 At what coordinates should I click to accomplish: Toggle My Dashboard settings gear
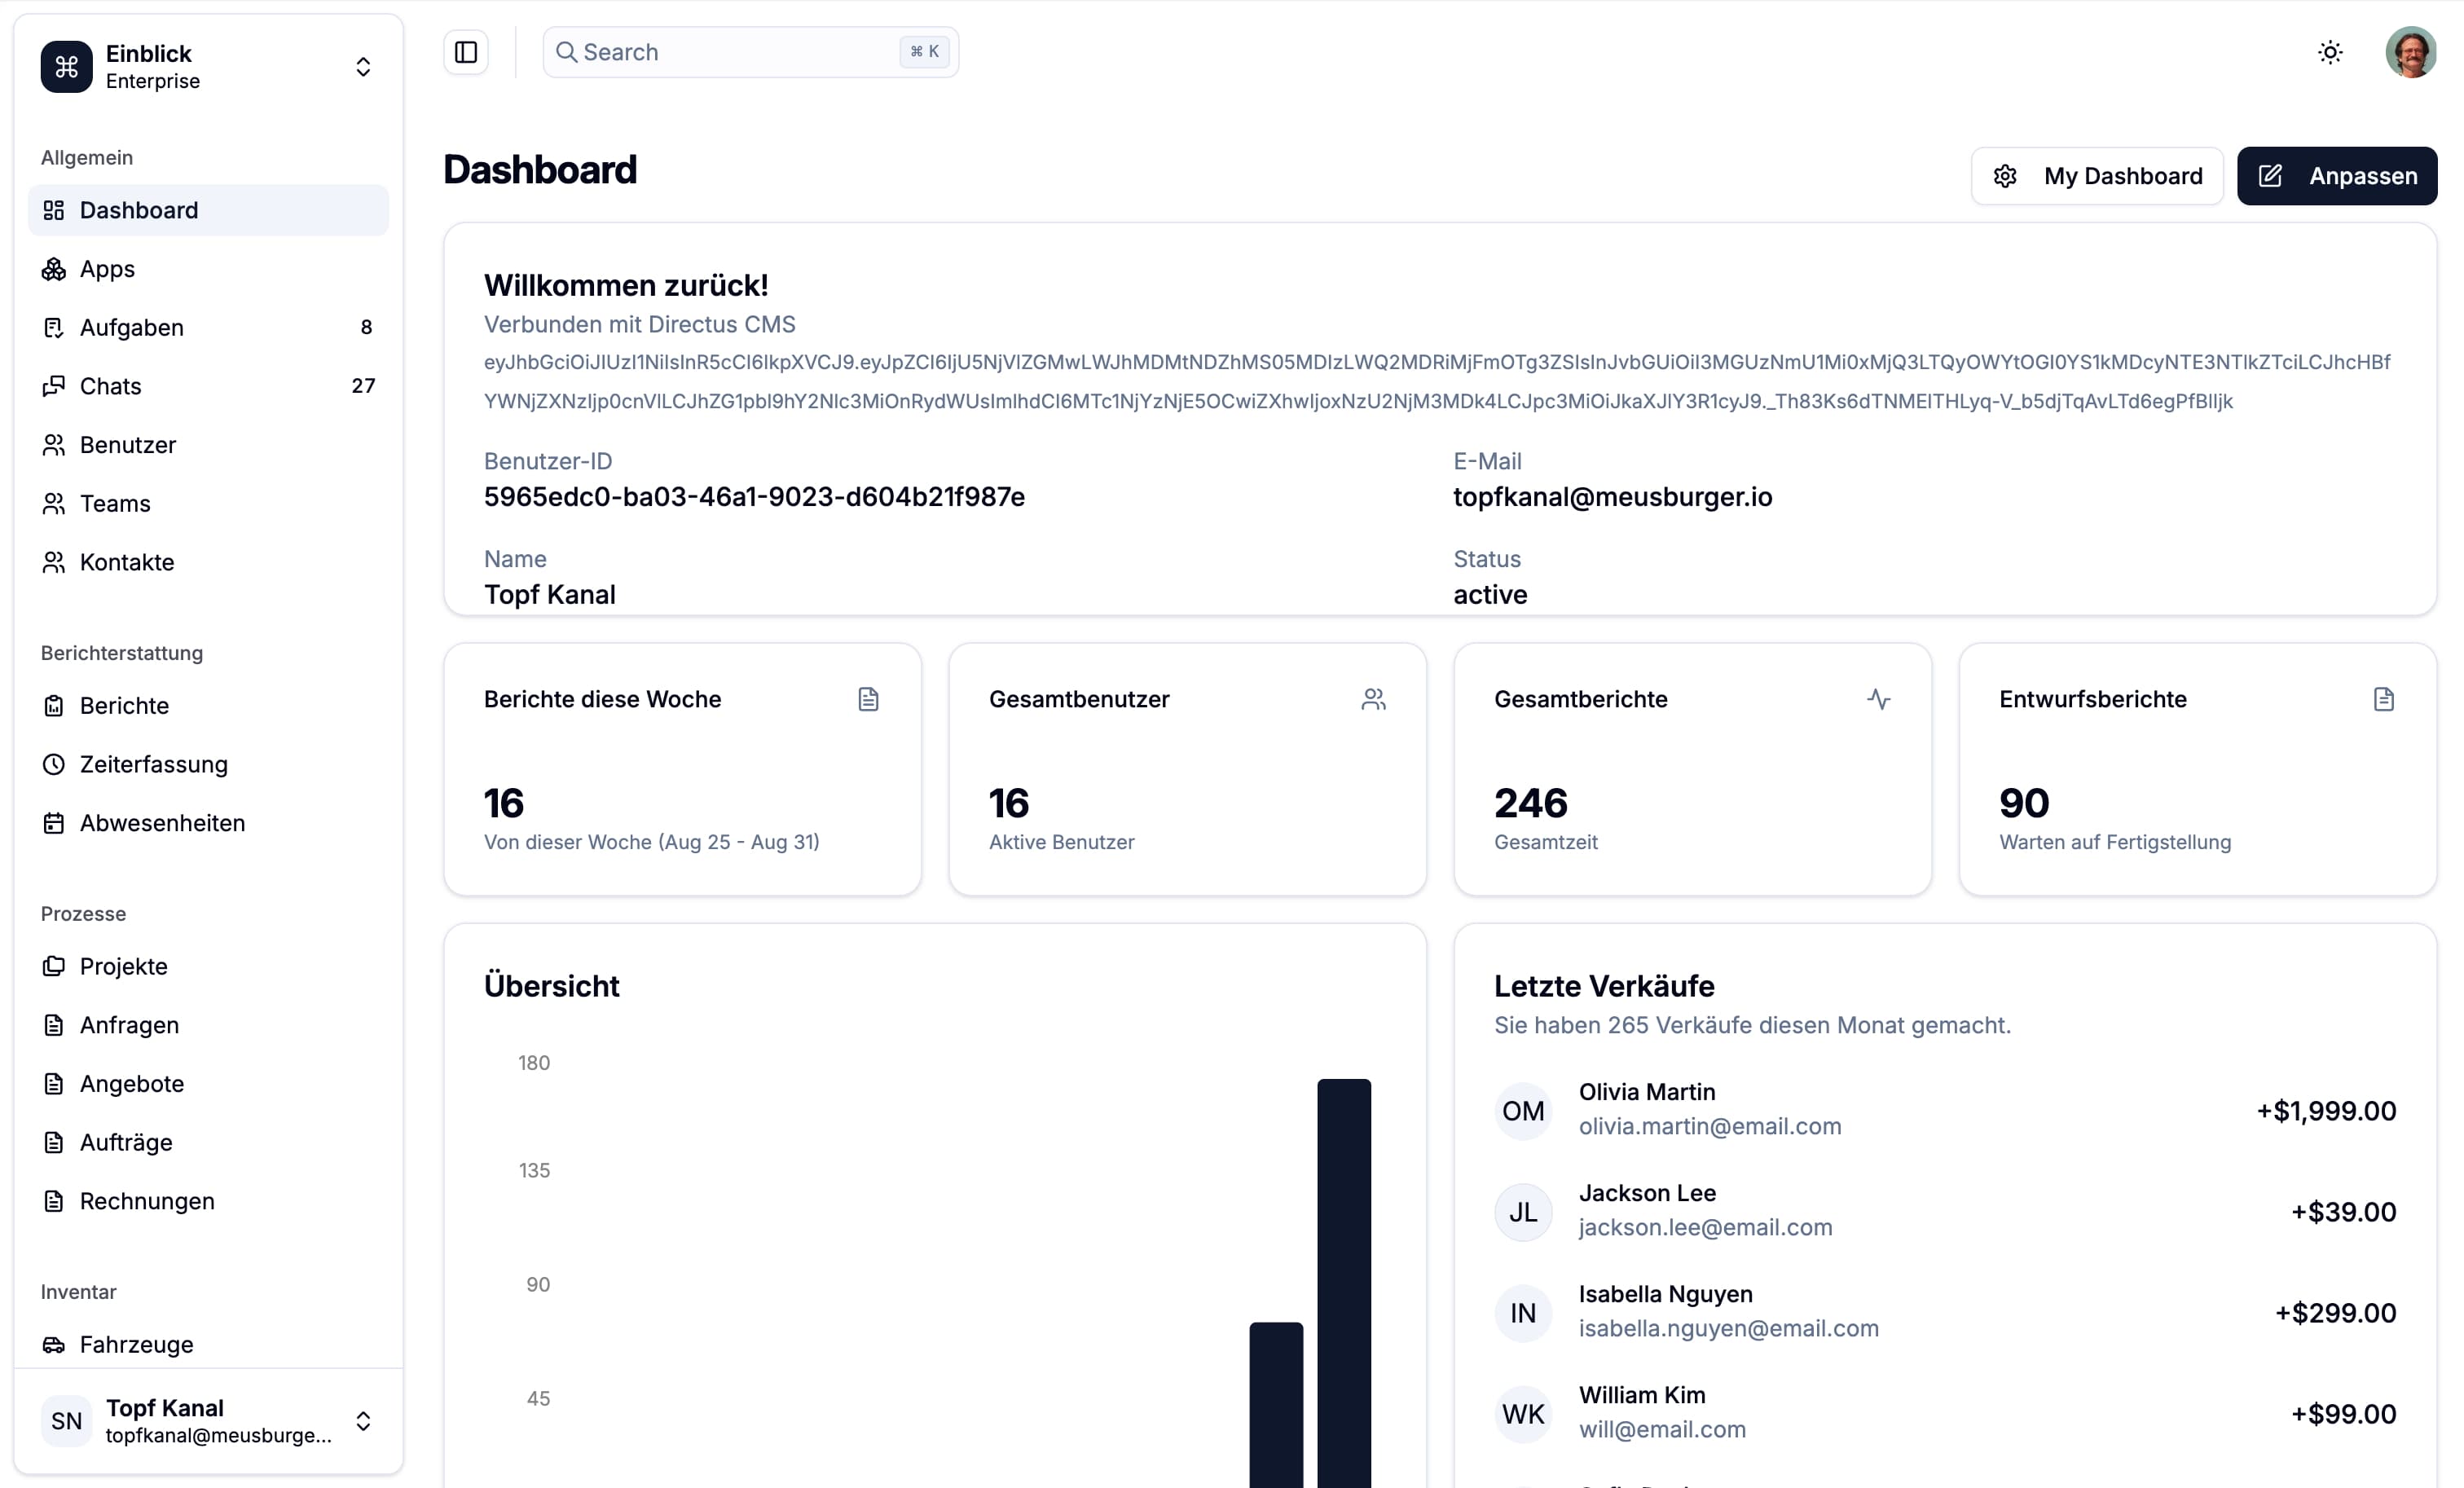point(2007,175)
